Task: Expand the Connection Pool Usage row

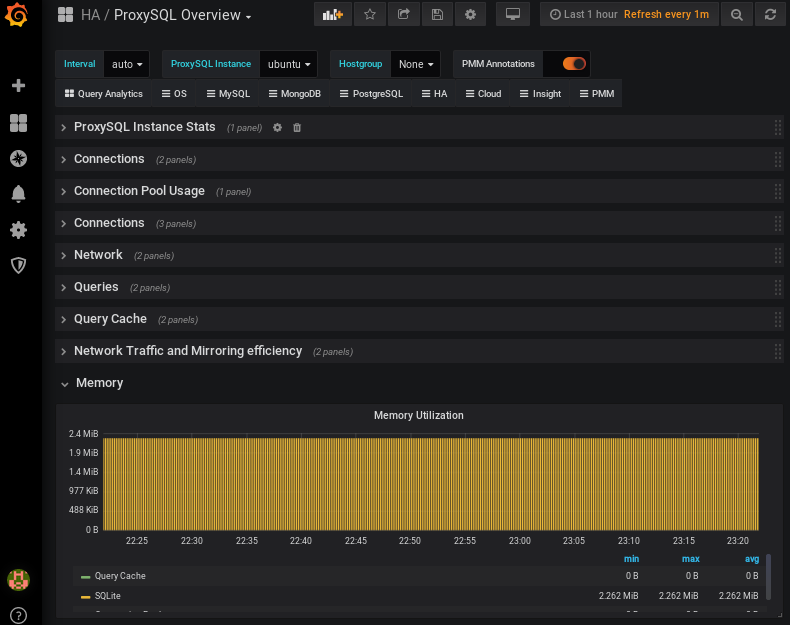Action: click(139, 191)
